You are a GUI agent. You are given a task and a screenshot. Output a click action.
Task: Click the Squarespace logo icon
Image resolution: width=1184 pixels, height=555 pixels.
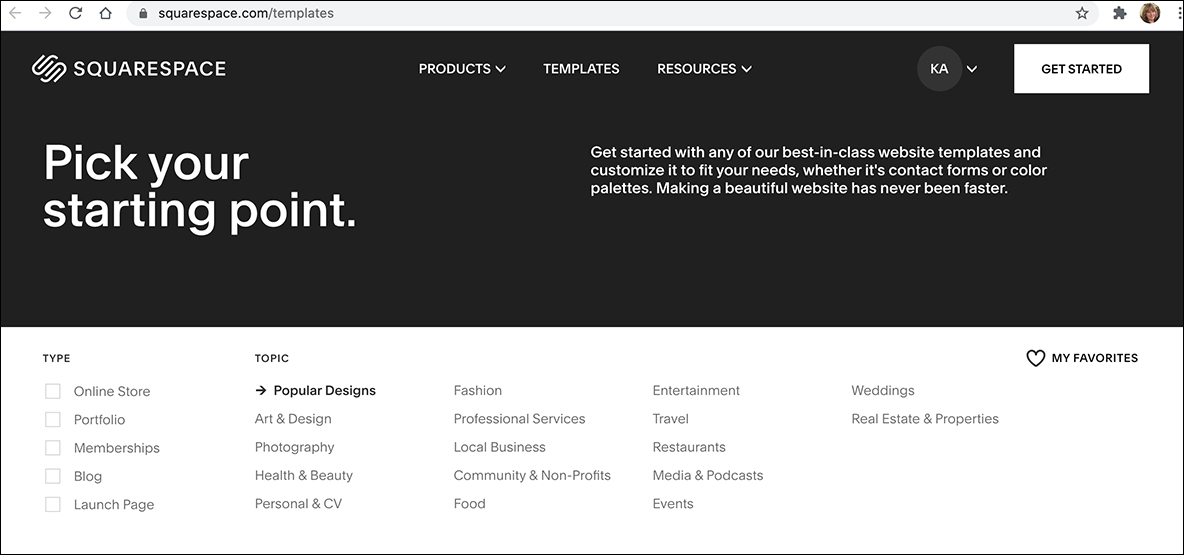(x=48, y=68)
